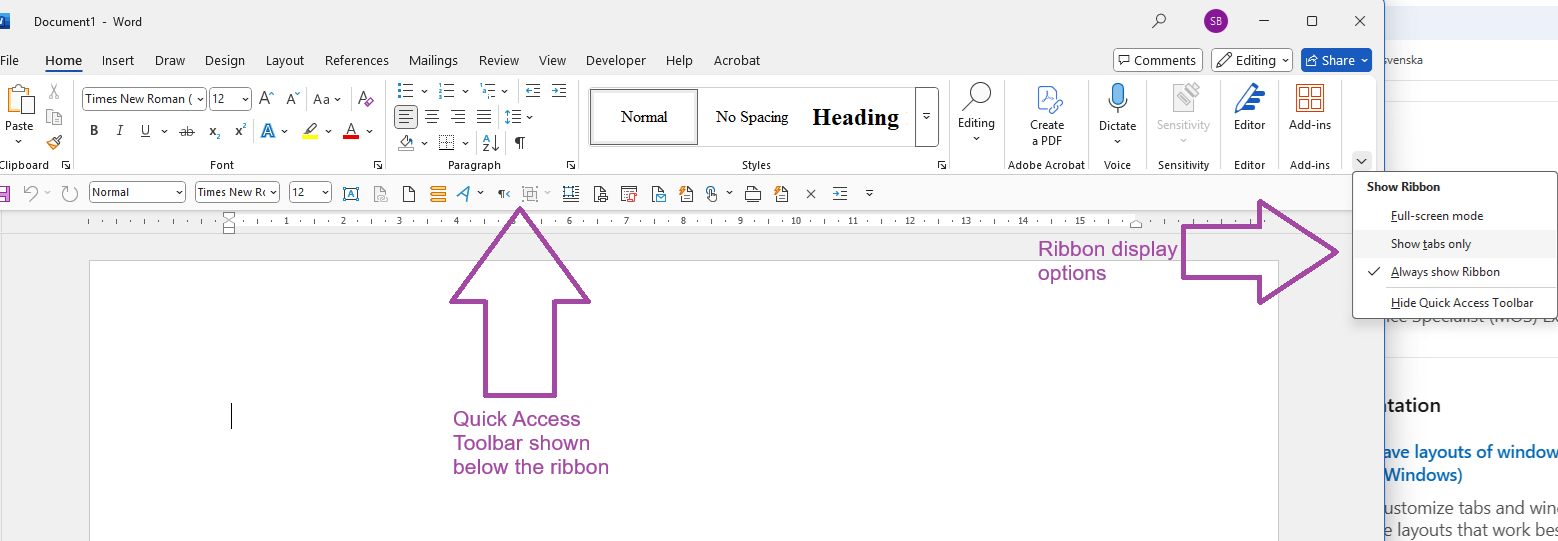Toggle Underline formatting
The height and width of the screenshot is (541, 1558).
click(146, 131)
